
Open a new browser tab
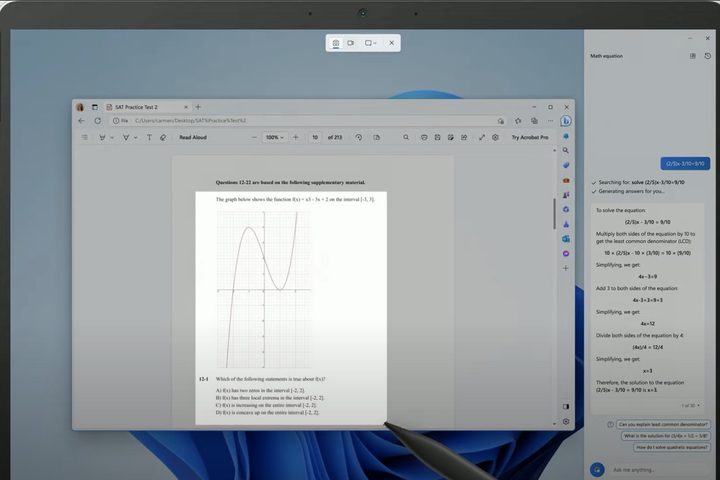pyautogui.click(x=198, y=107)
